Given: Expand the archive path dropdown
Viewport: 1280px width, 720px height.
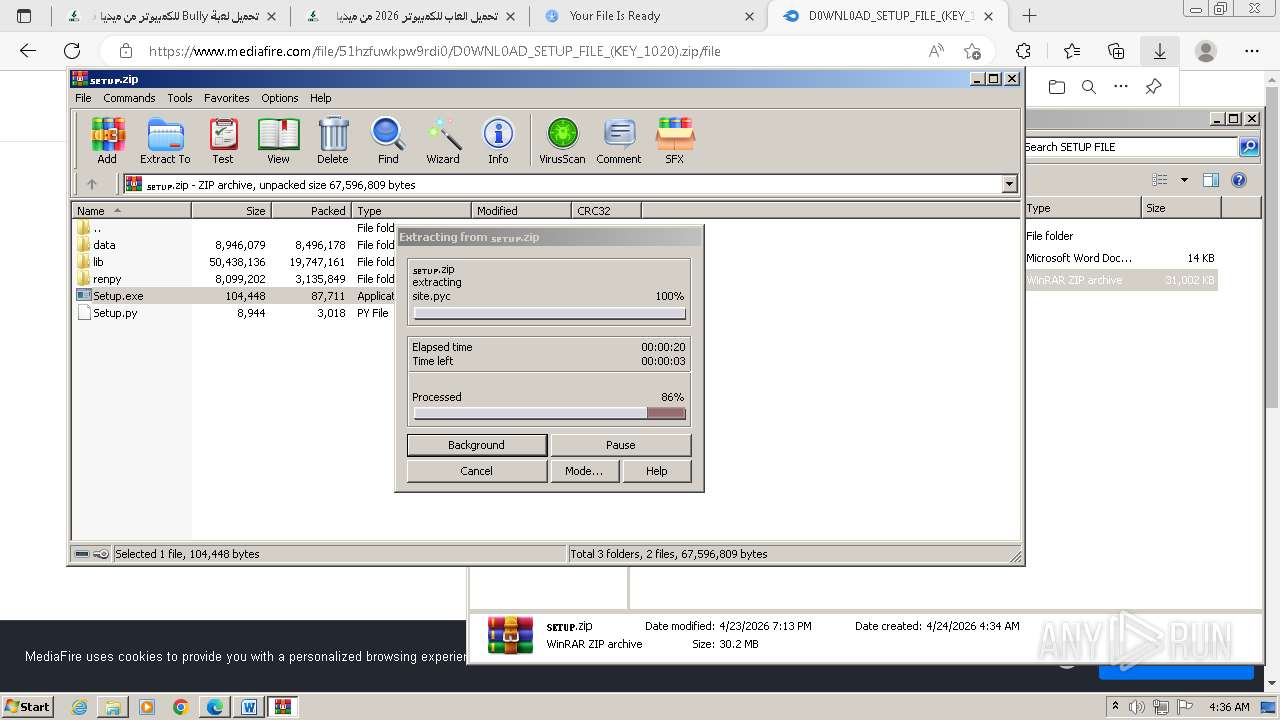Looking at the screenshot, I should [1009, 184].
